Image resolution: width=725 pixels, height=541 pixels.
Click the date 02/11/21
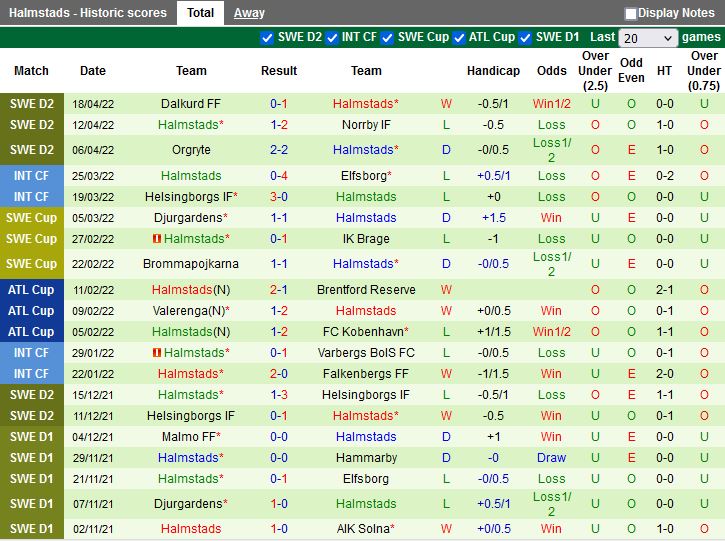93,529
